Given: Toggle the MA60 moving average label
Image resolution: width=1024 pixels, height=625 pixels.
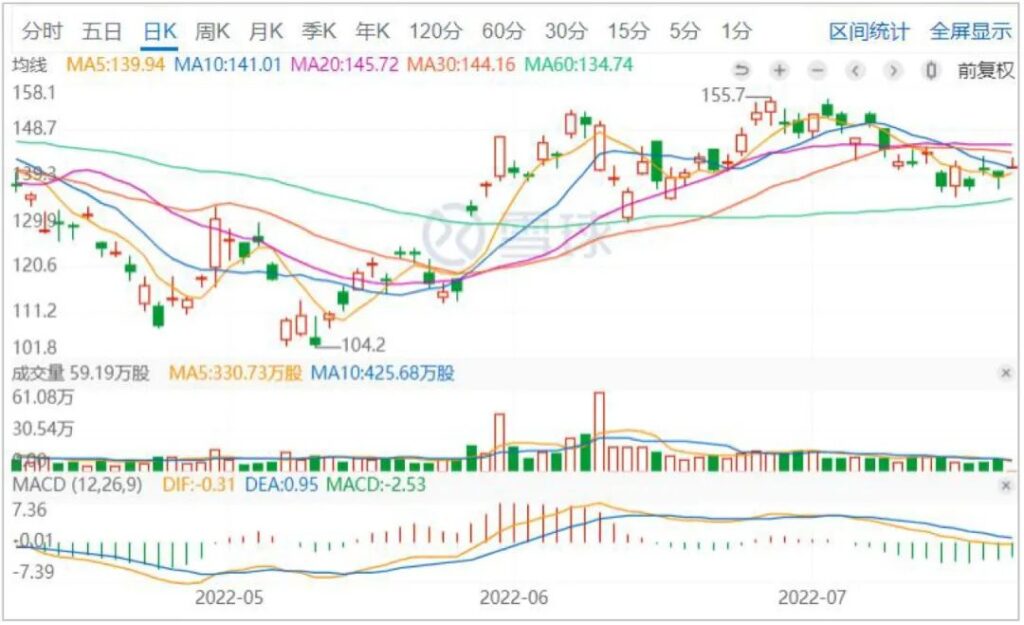Looking at the screenshot, I should point(579,65).
